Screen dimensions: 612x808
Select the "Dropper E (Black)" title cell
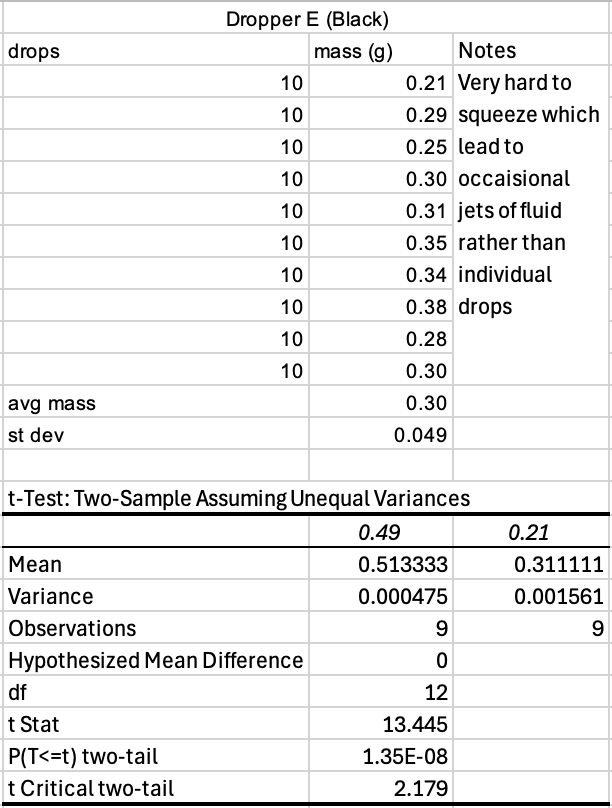pyautogui.click(x=306, y=18)
